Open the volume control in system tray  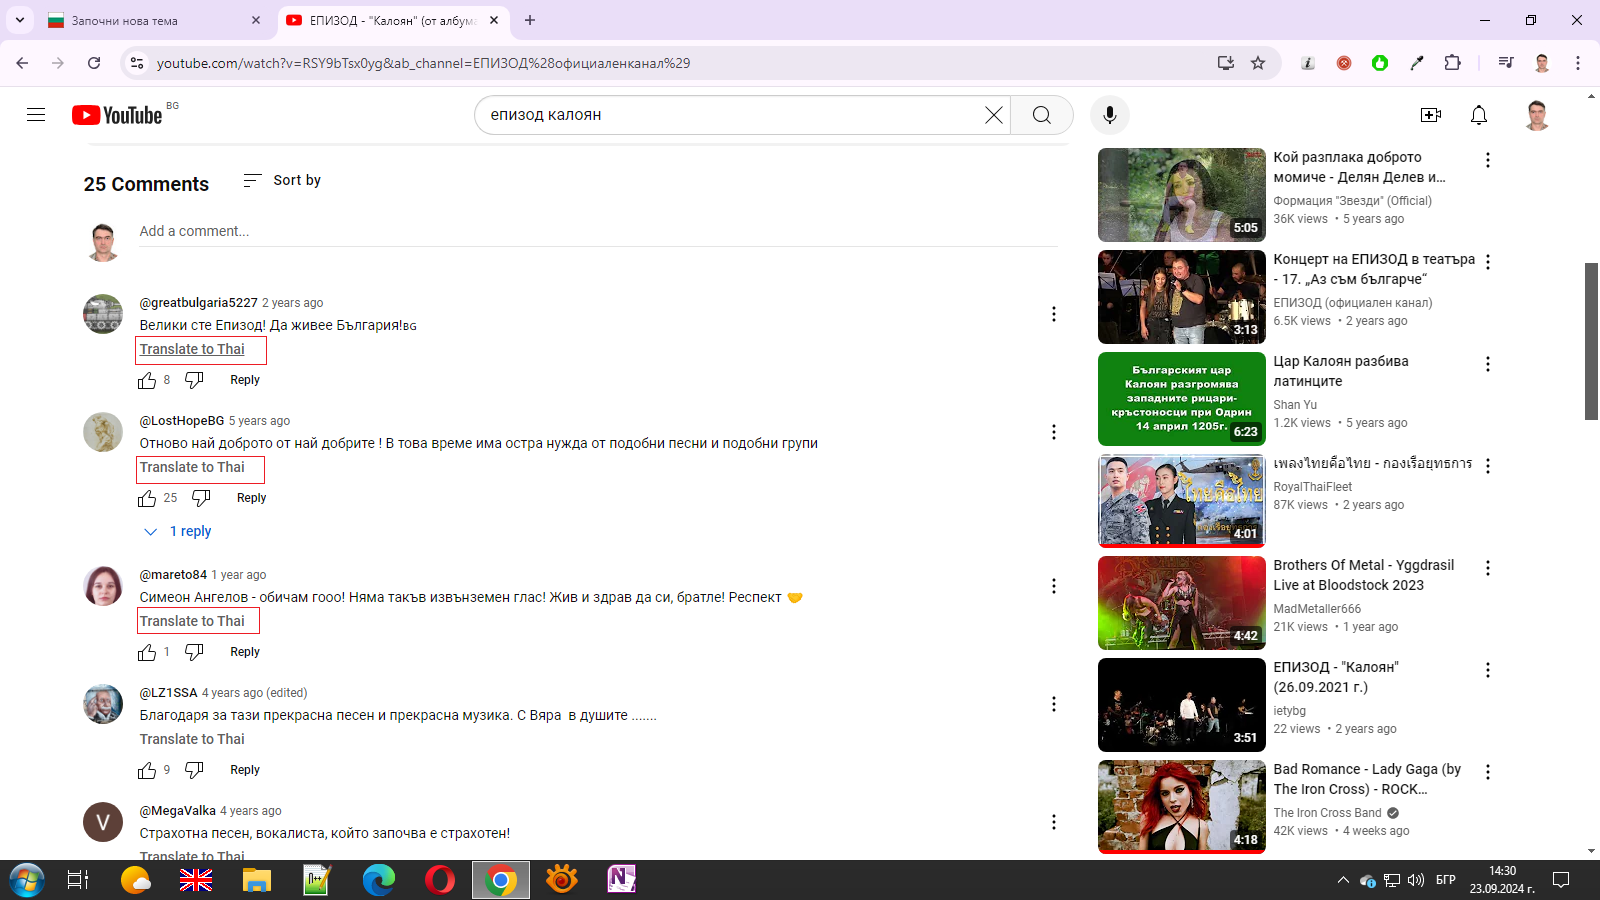pos(1416,880)
